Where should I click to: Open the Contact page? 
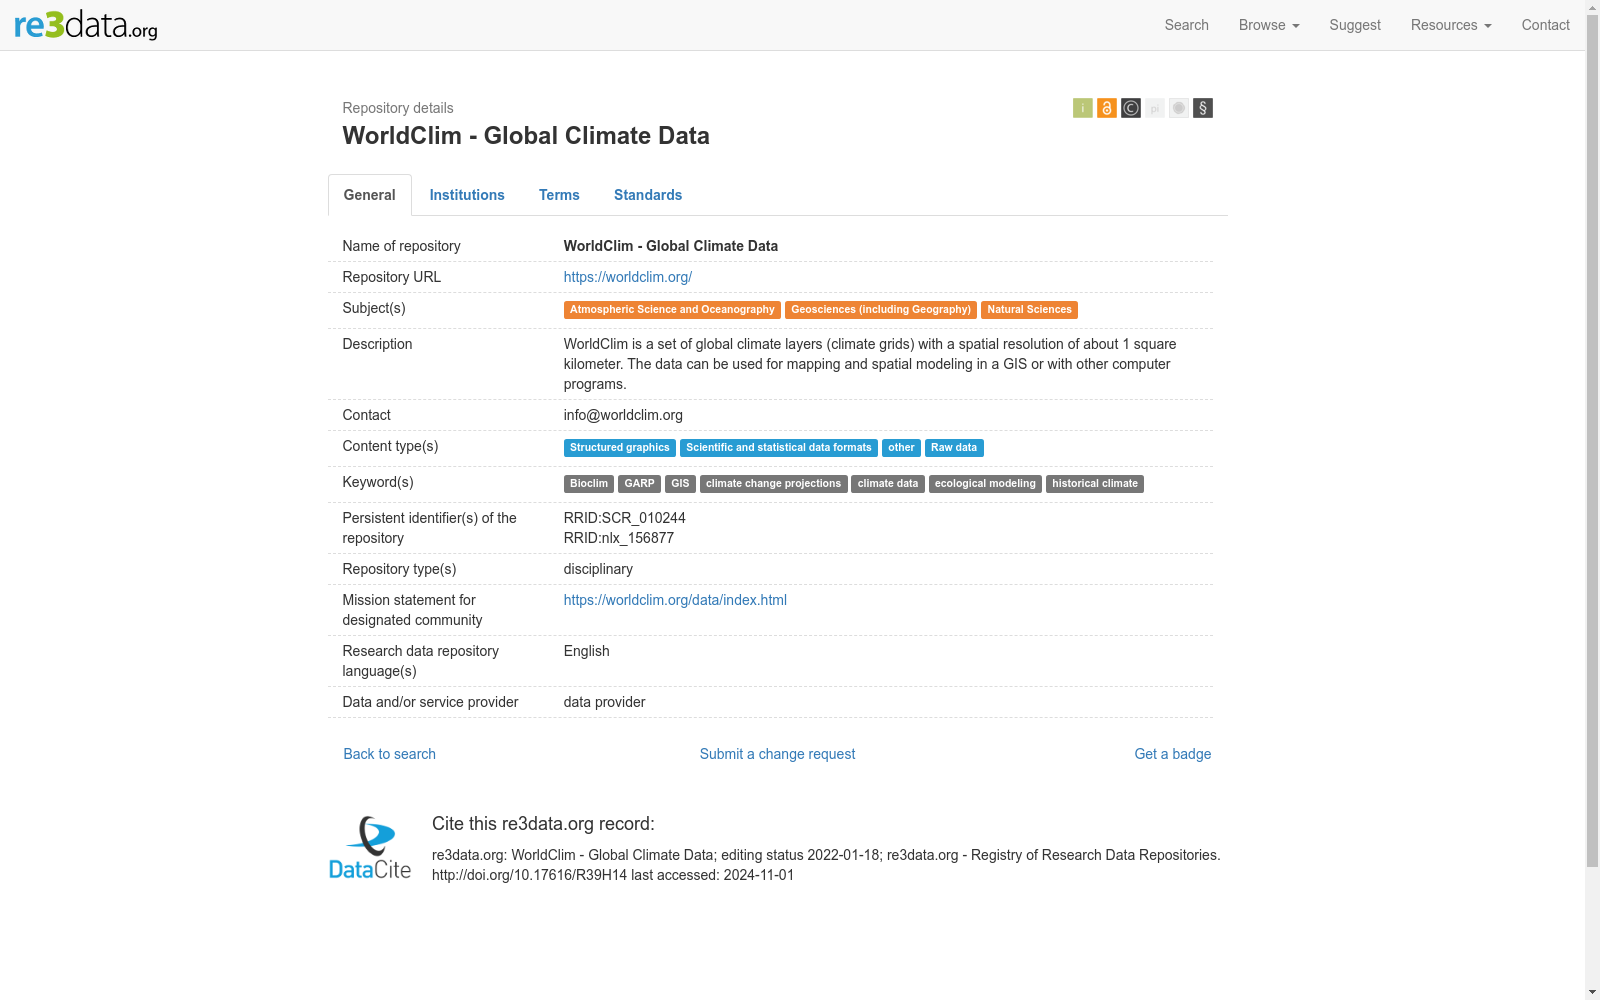click(1545, 25)
